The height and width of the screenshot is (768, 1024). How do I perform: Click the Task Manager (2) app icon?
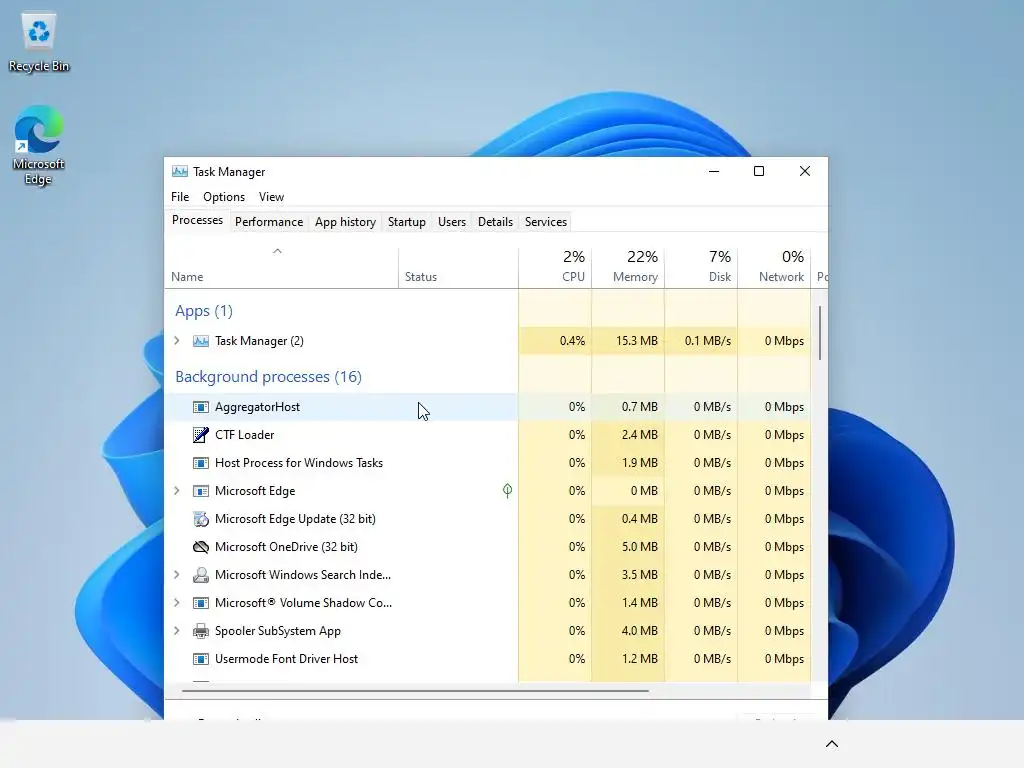point(201,341)
